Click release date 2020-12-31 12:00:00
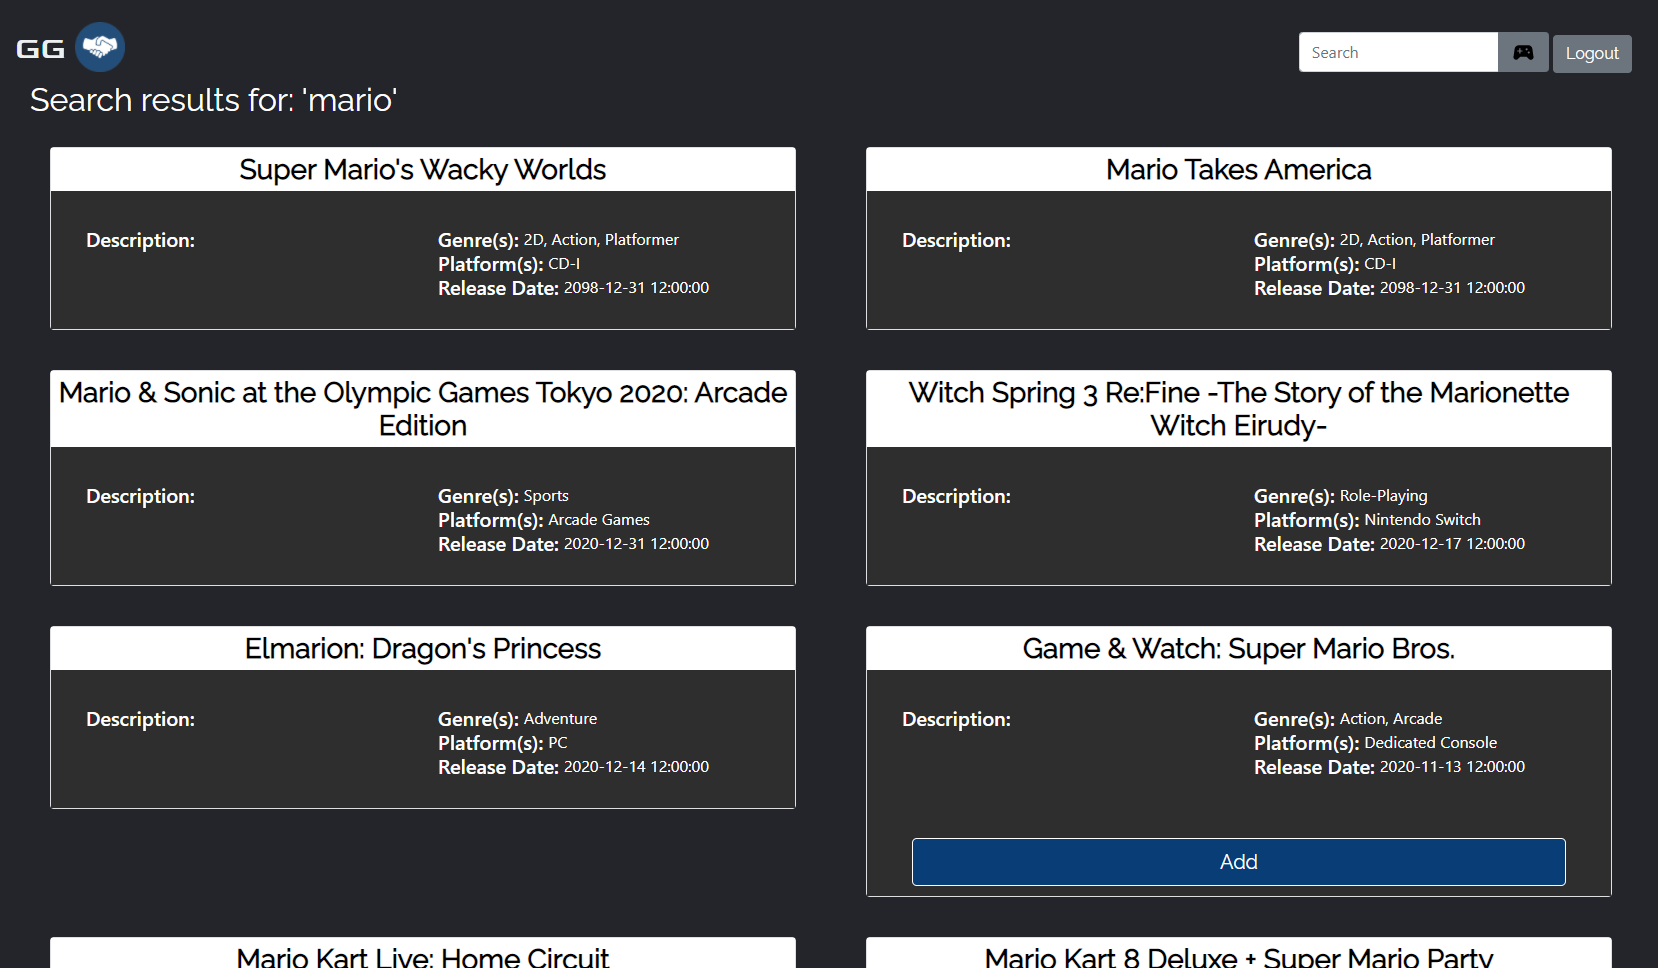 click(636, 544)
